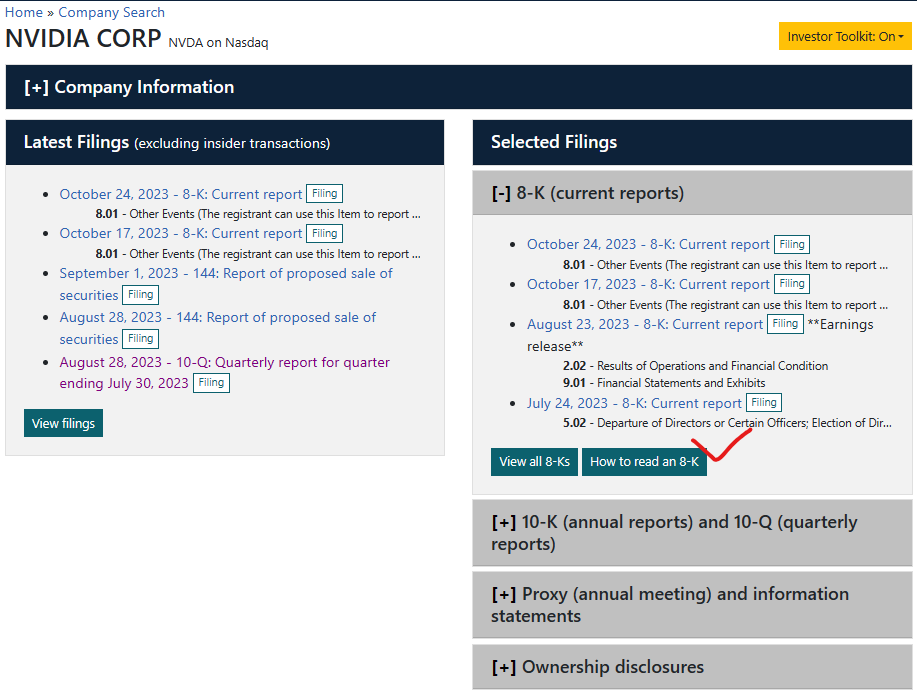This screenshot has height=693, width=917.
Task: Click the View all 8-Ks button
Action: (535, 461)
